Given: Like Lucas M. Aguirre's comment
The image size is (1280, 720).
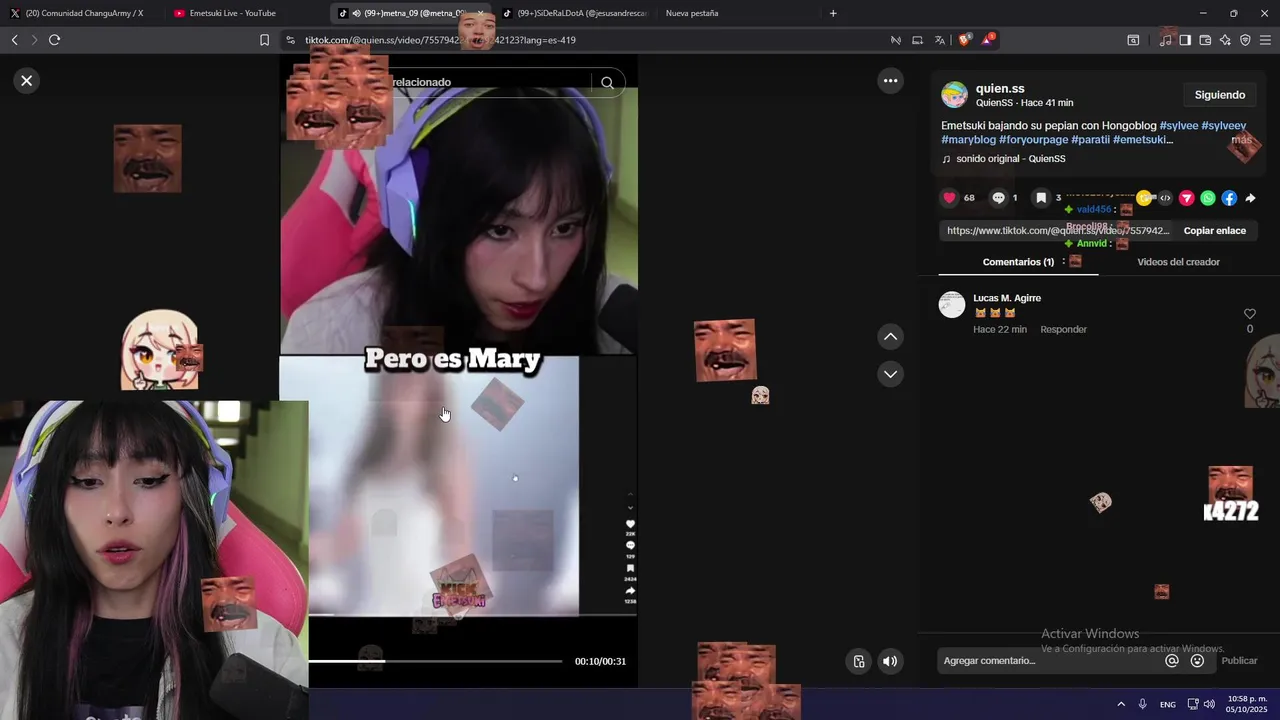Looking at the screenshot, I should click(x=1249, y=314).
